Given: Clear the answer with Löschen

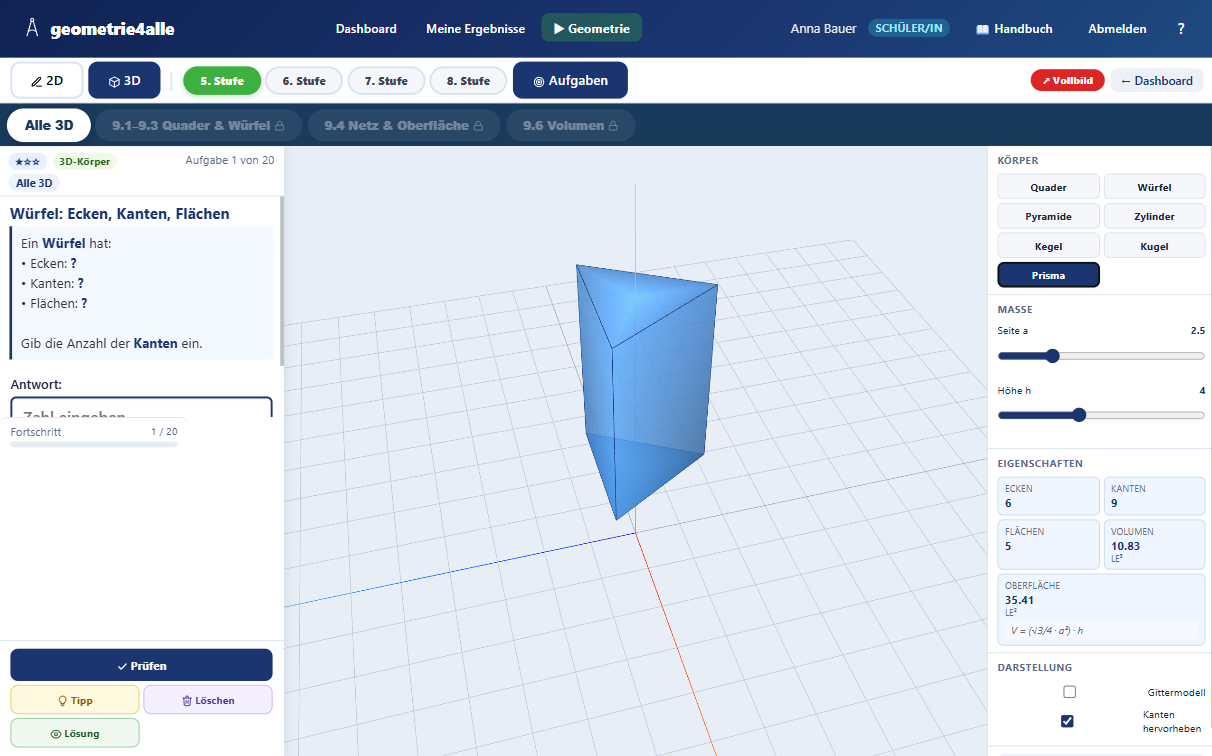Looking at the screenshot, I should [x=208, y=700].
